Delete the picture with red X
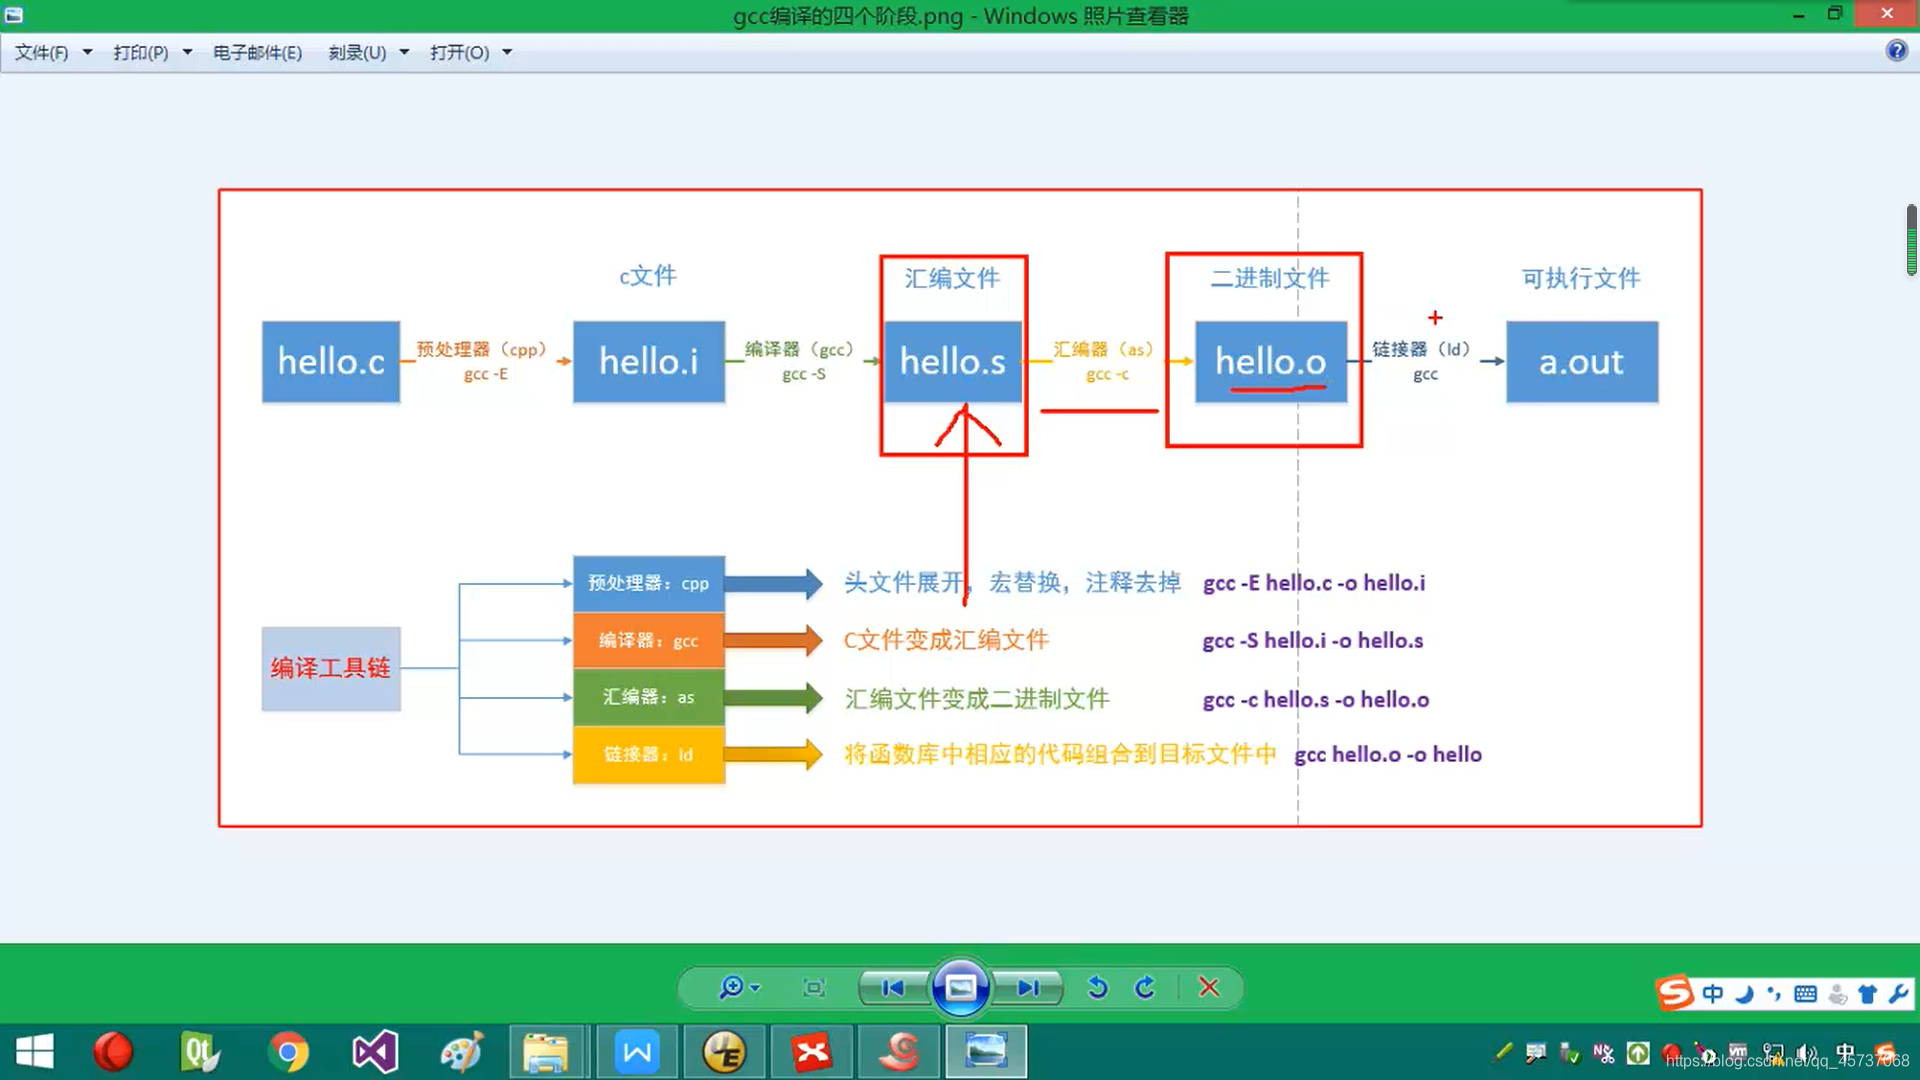The image size is (1920, 1080). [x=1209, y=988]
